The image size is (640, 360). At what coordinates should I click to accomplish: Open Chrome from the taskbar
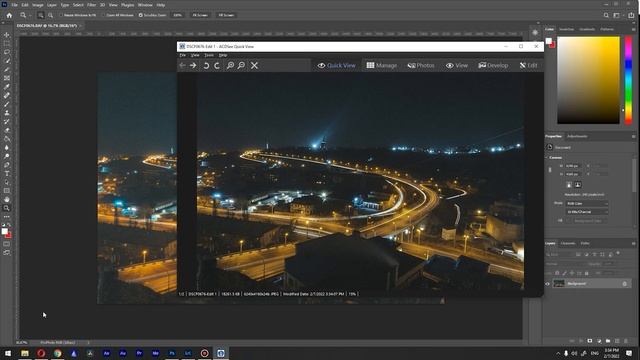(57, 353)
